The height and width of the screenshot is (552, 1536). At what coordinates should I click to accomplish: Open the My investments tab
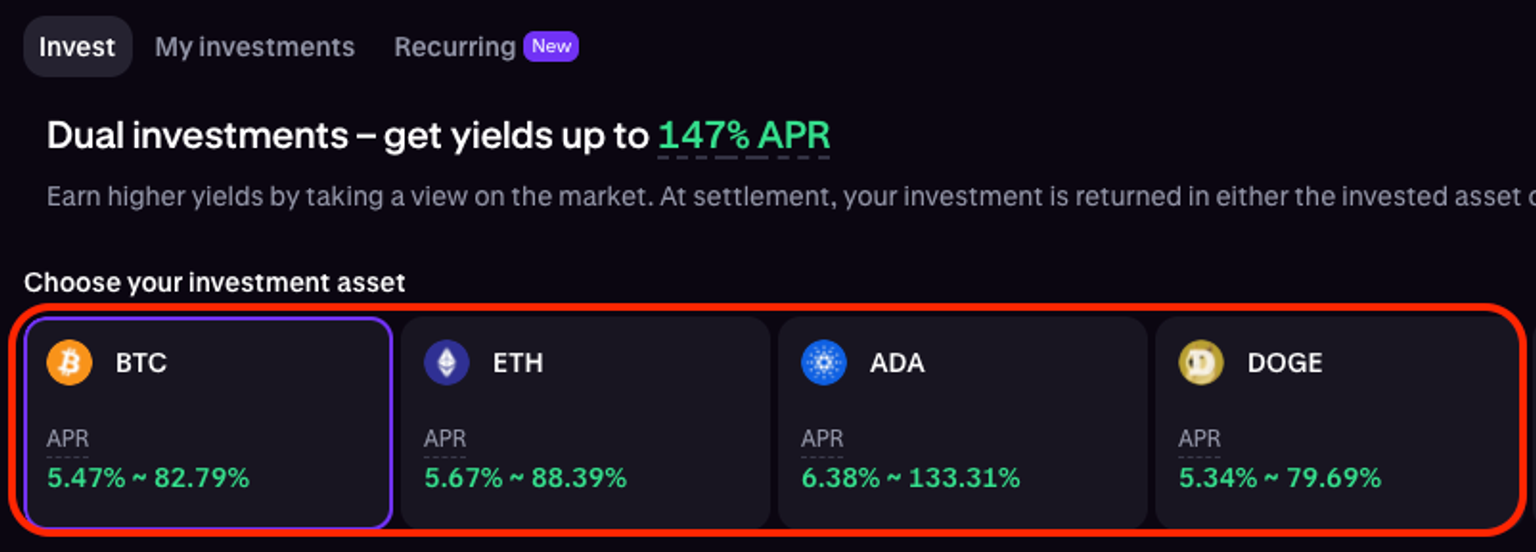coord(255,47)
